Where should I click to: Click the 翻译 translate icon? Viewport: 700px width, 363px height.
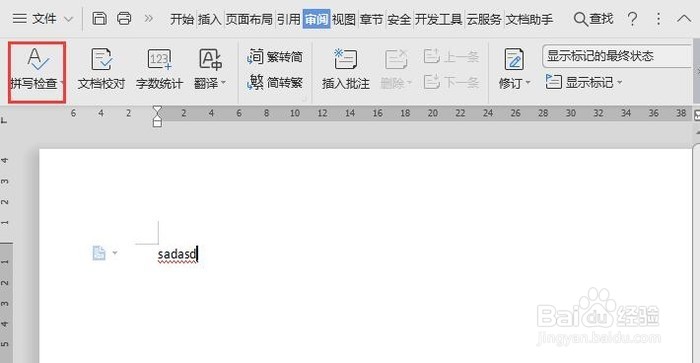(210, 60)
